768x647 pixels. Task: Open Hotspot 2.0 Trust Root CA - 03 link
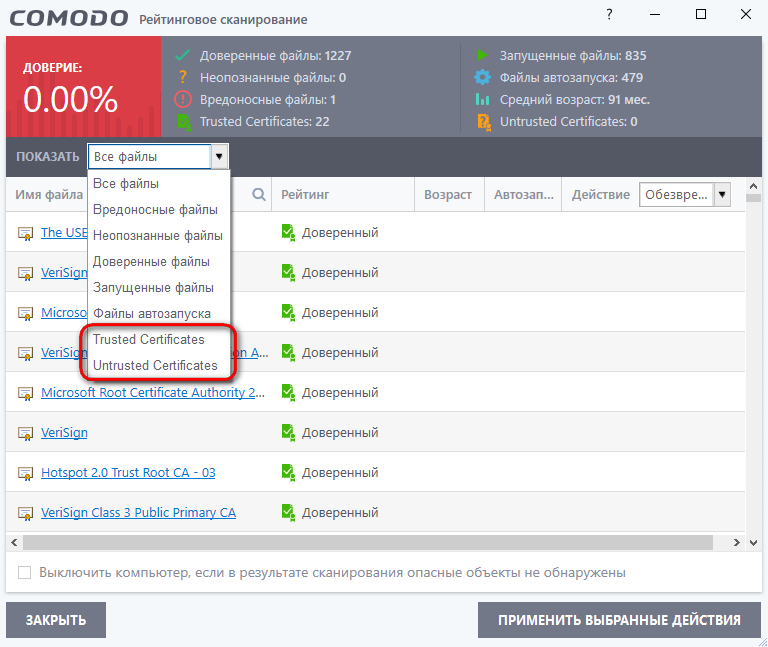[x=128, y=473]
